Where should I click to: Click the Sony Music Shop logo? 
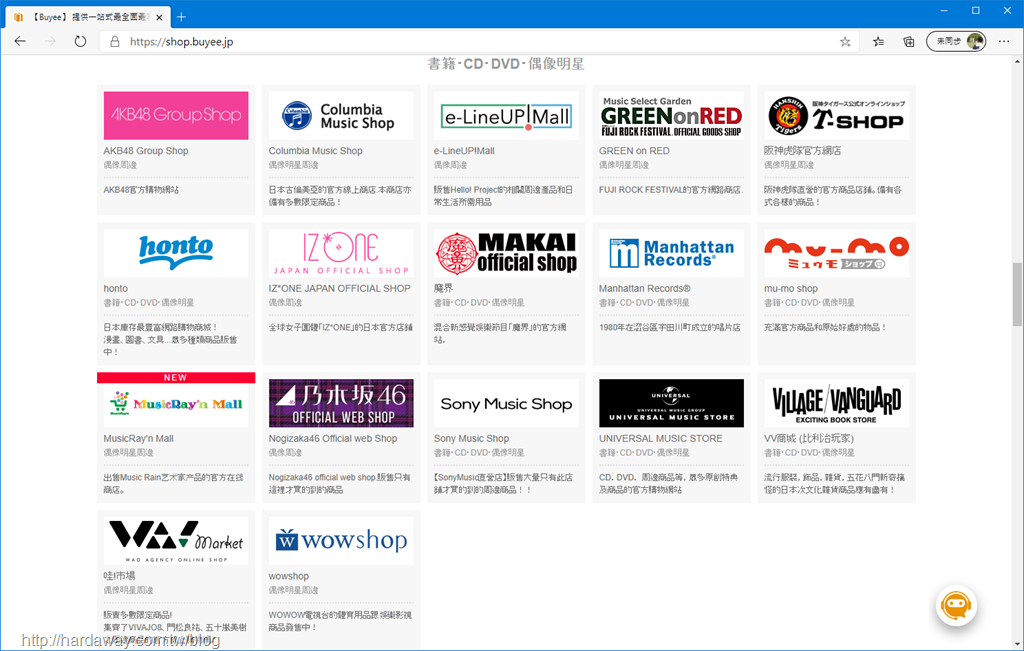click(x=506, y=403)
